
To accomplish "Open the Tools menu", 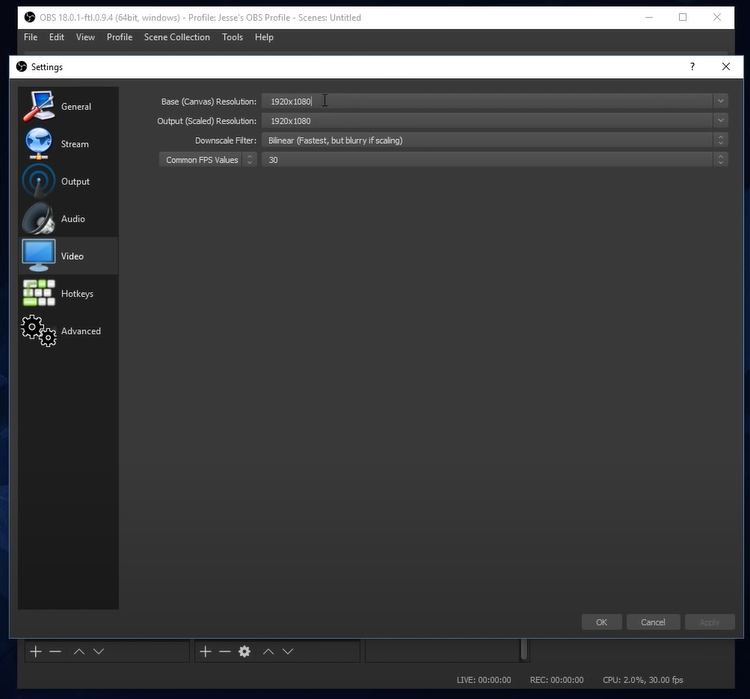I will (x=232, y=37).
